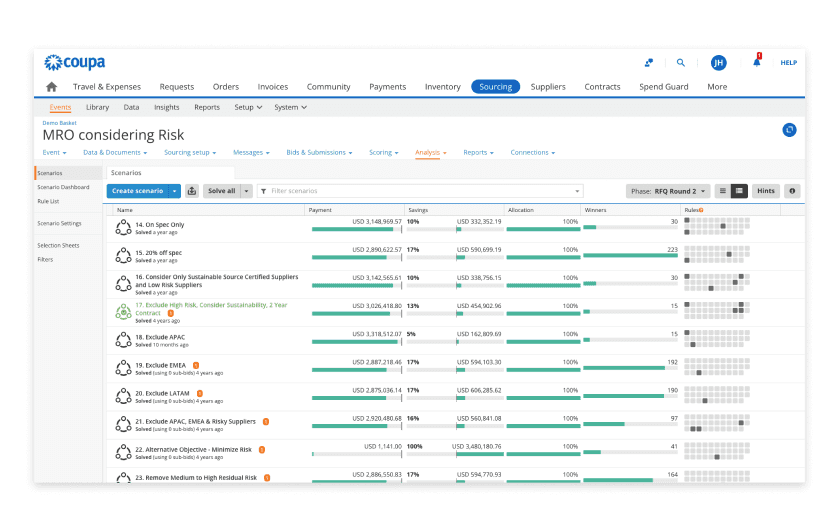
Task: Click the export icon beside Create scenario
Action: 192,191
